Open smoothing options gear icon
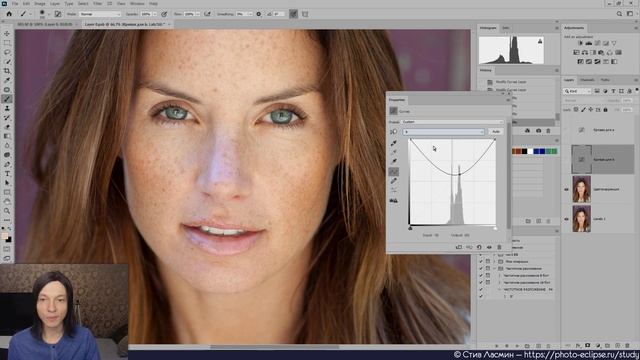Screen dimensions: 640x360 (x=258, y=14)
